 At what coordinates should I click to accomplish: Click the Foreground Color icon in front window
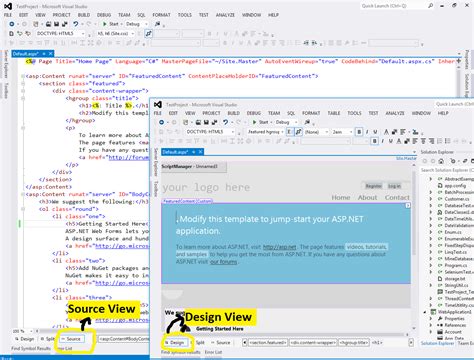point(386,132)
